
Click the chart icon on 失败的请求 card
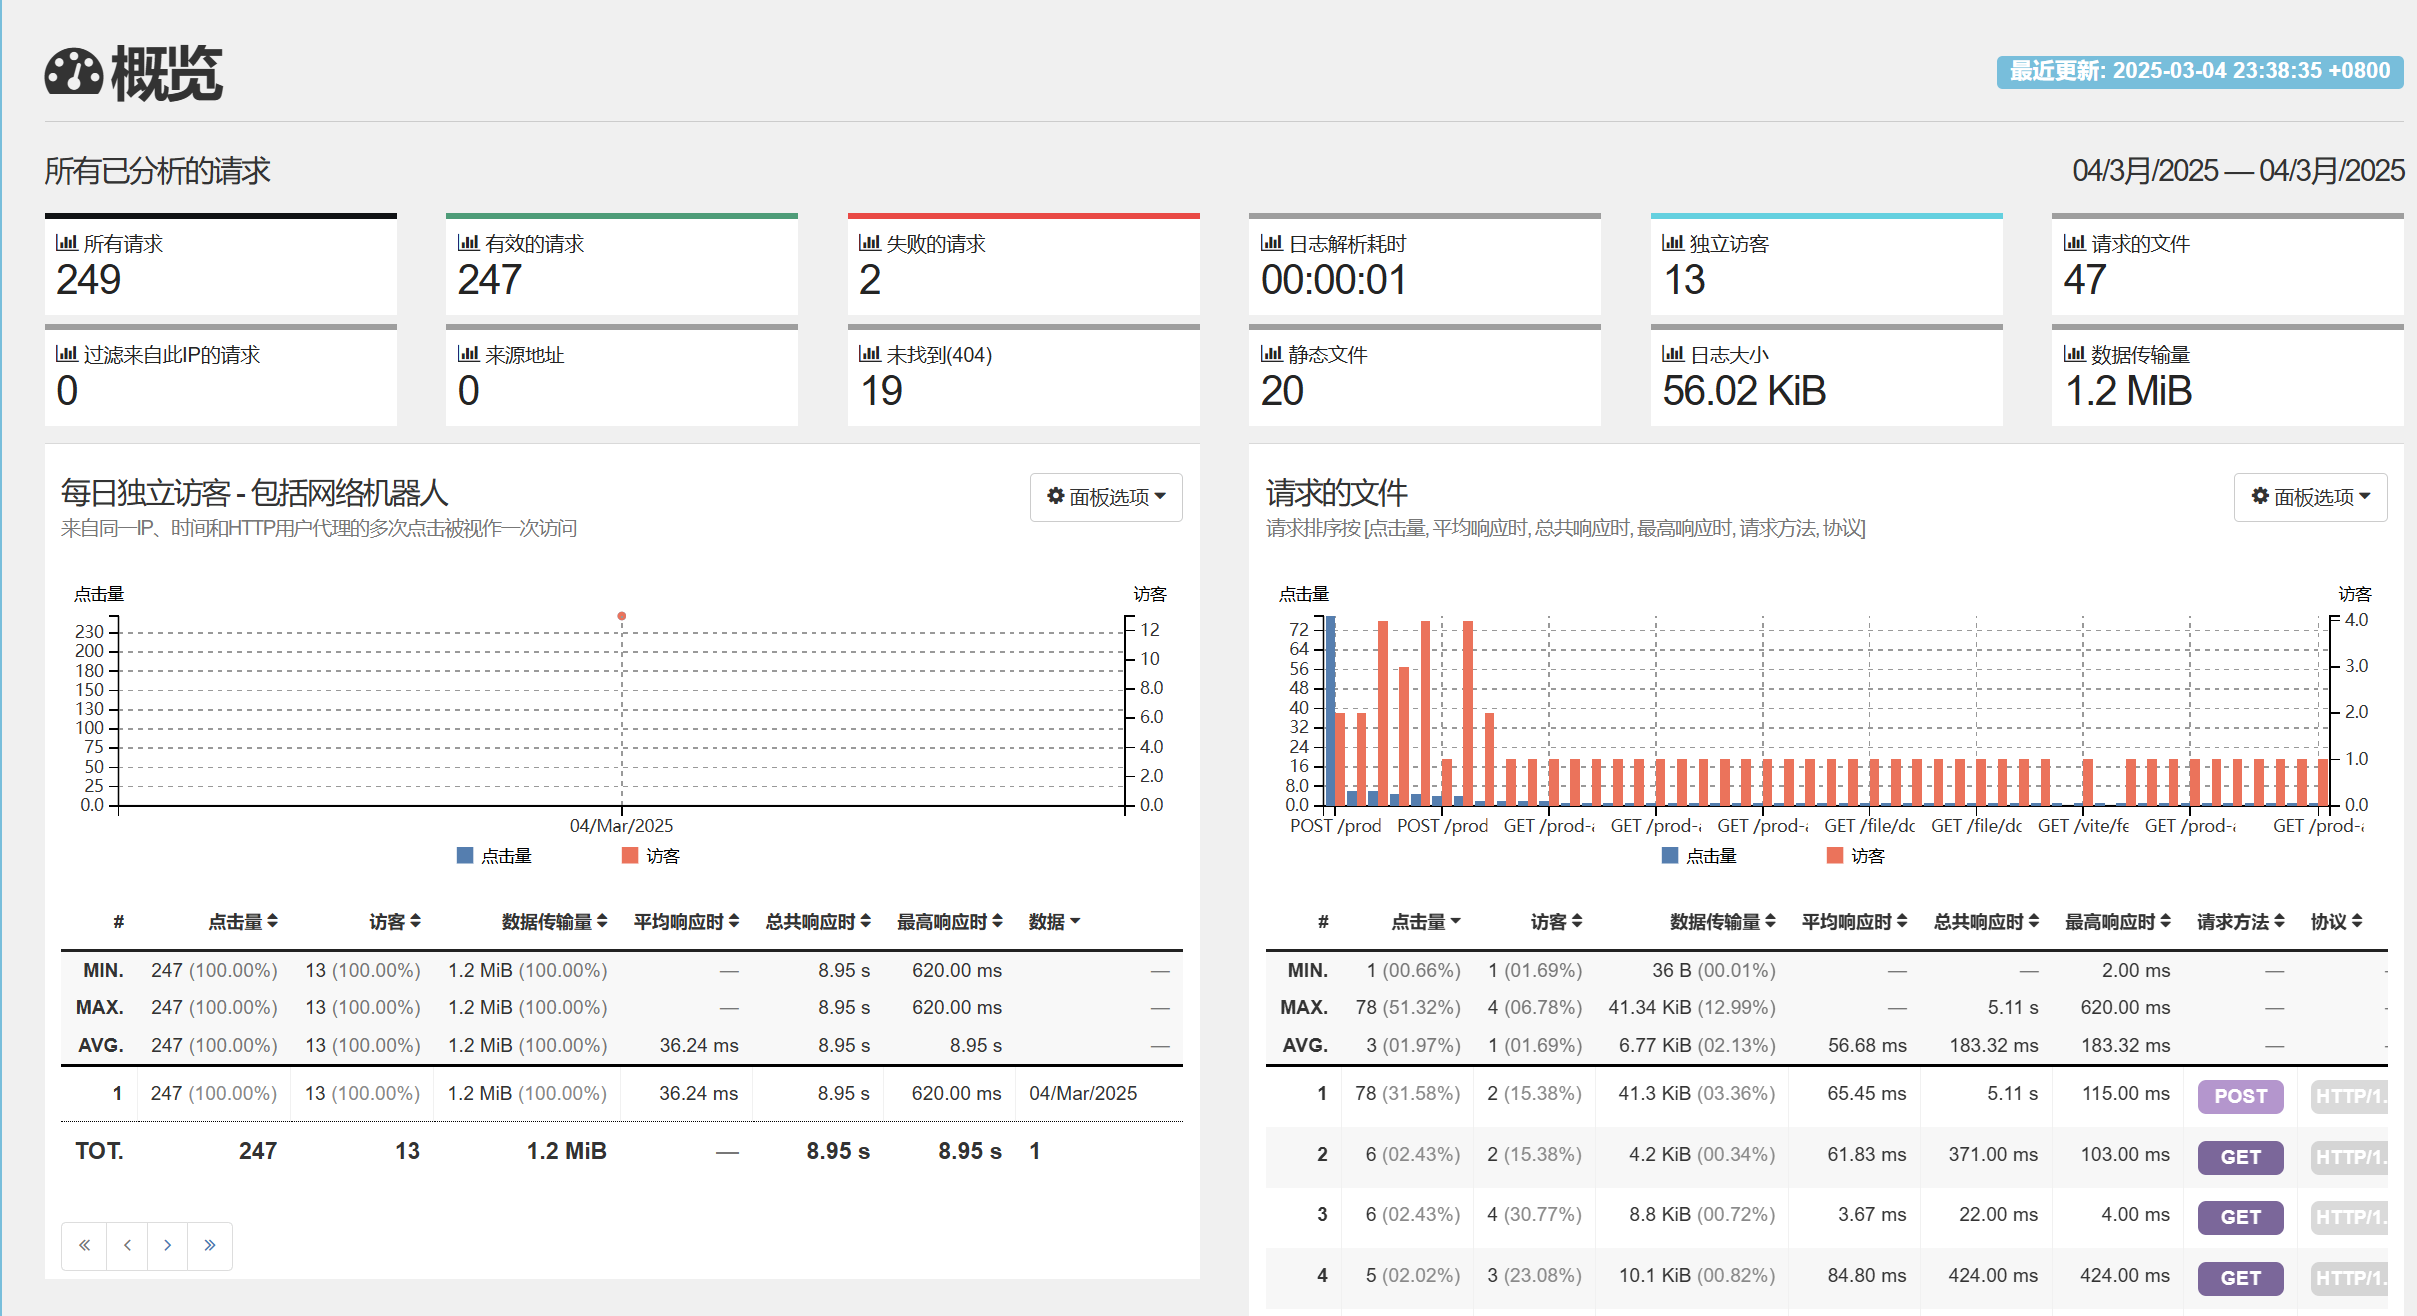869,243
